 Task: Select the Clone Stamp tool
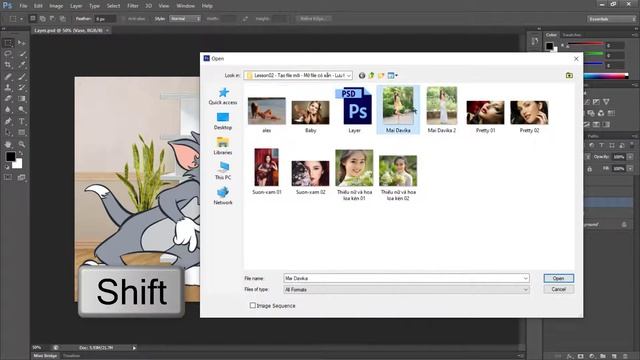[x=8, y=87]
